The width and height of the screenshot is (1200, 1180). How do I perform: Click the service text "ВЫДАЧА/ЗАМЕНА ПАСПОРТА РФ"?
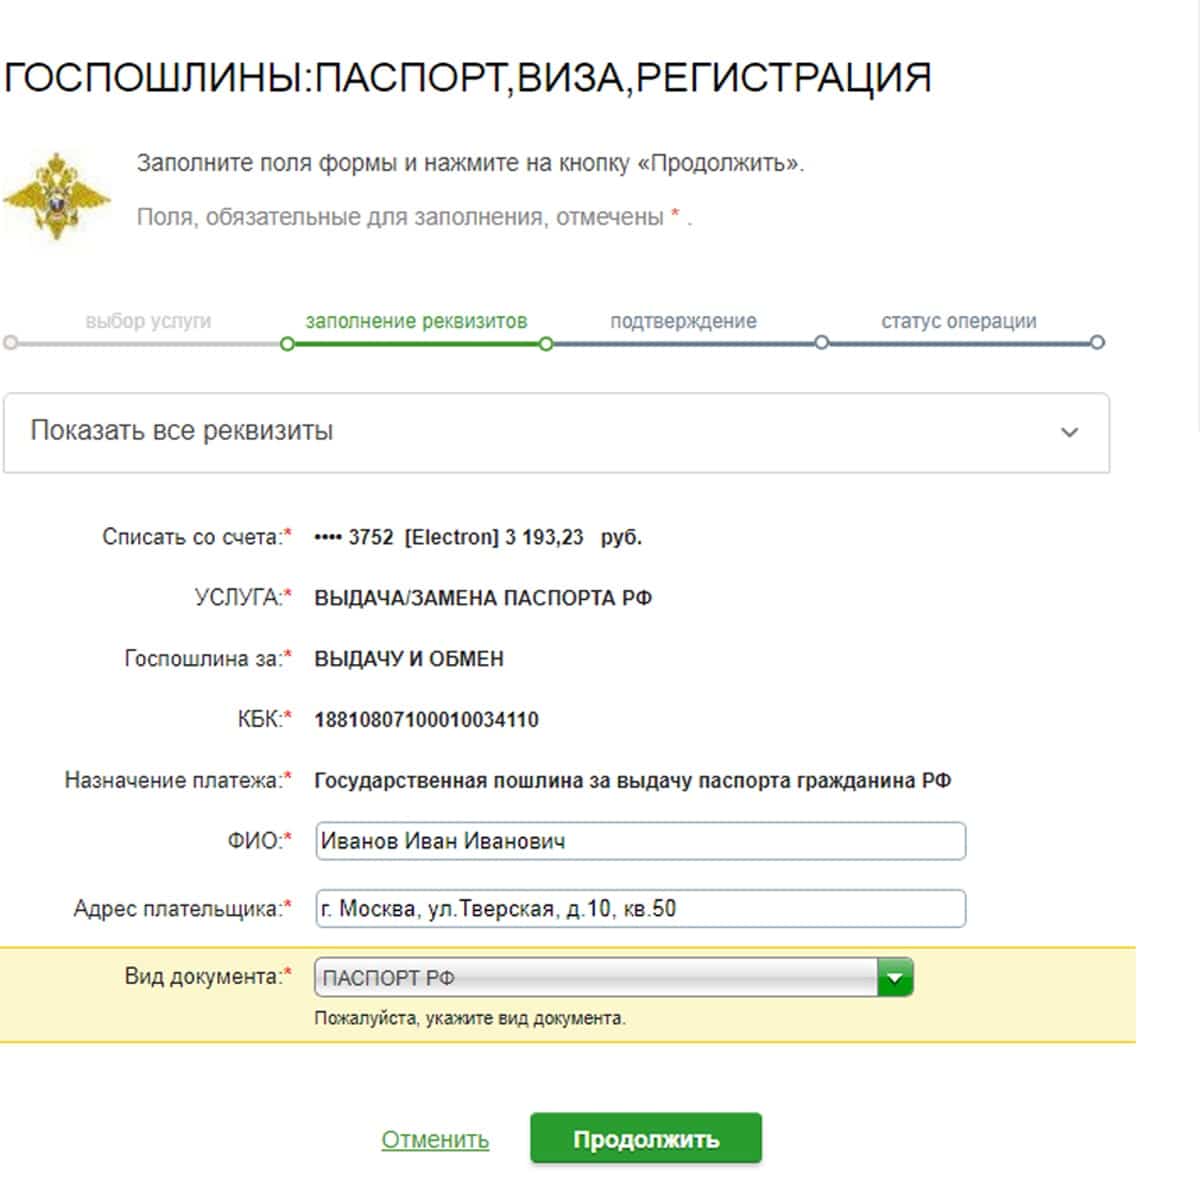click(483, 598)
